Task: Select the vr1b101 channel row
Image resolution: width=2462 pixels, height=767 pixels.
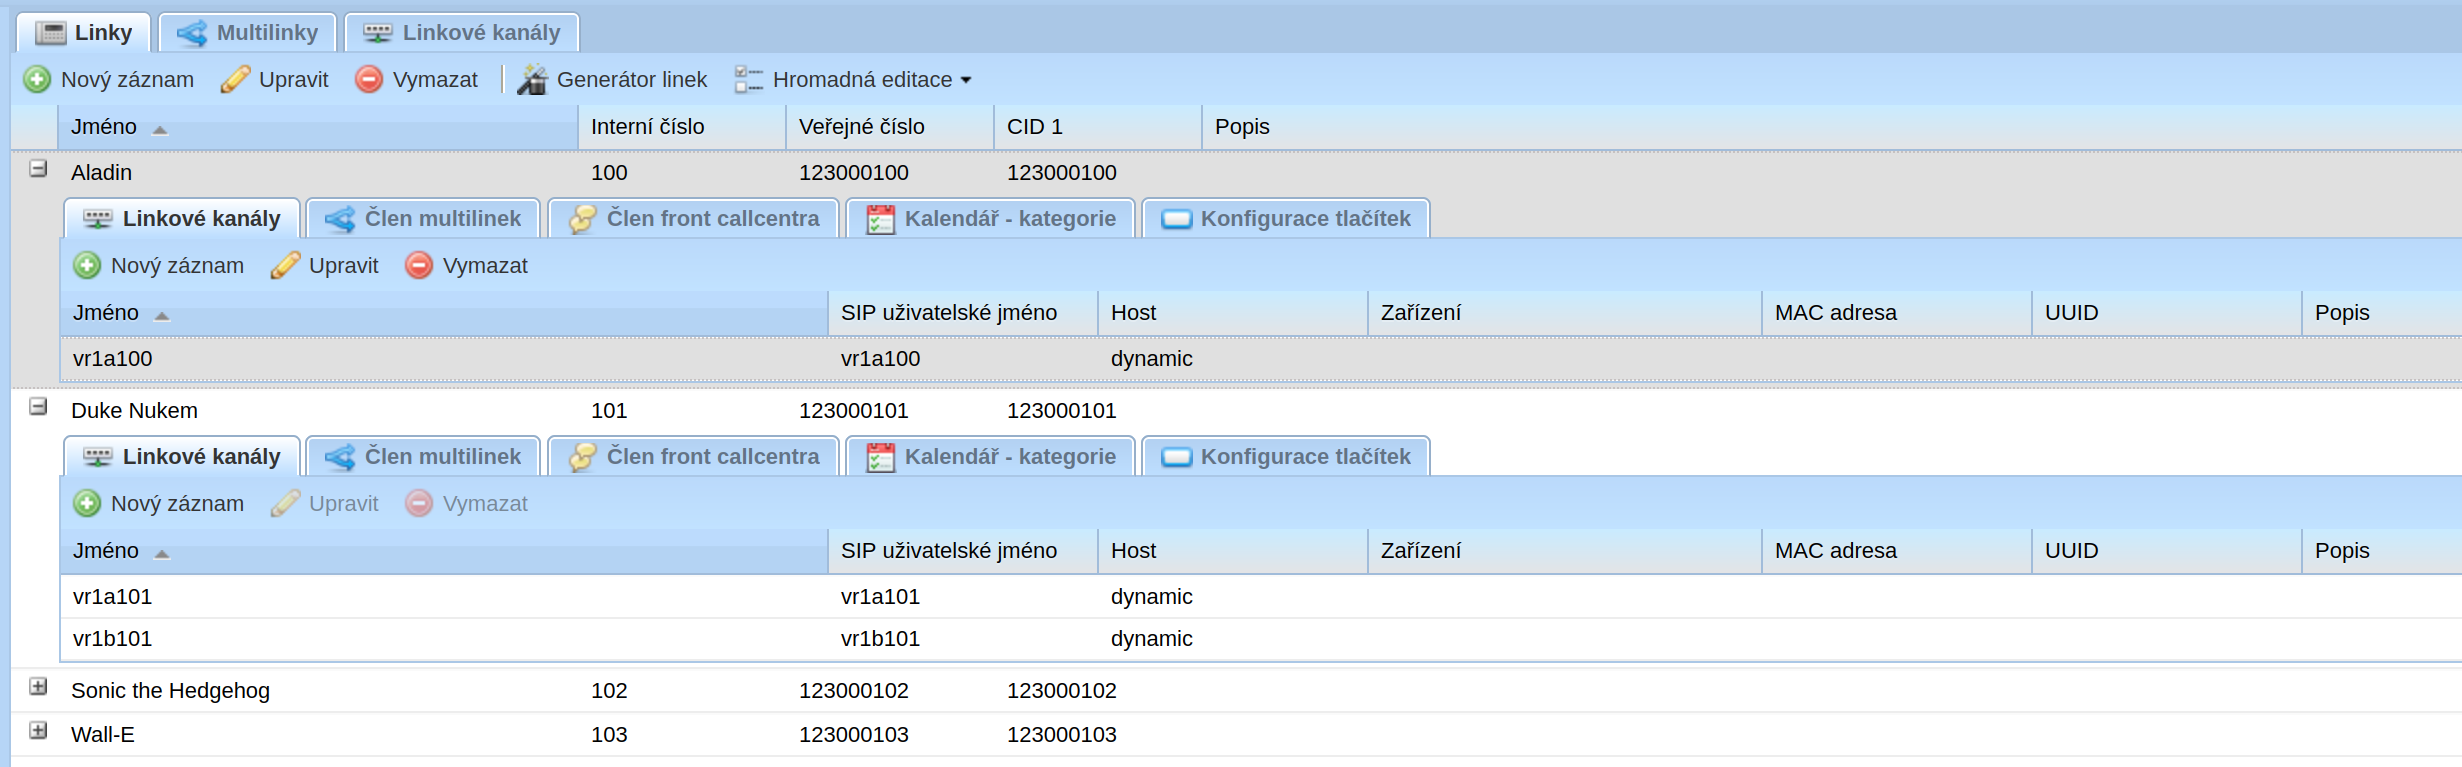Action: [x=1261, y=639]
